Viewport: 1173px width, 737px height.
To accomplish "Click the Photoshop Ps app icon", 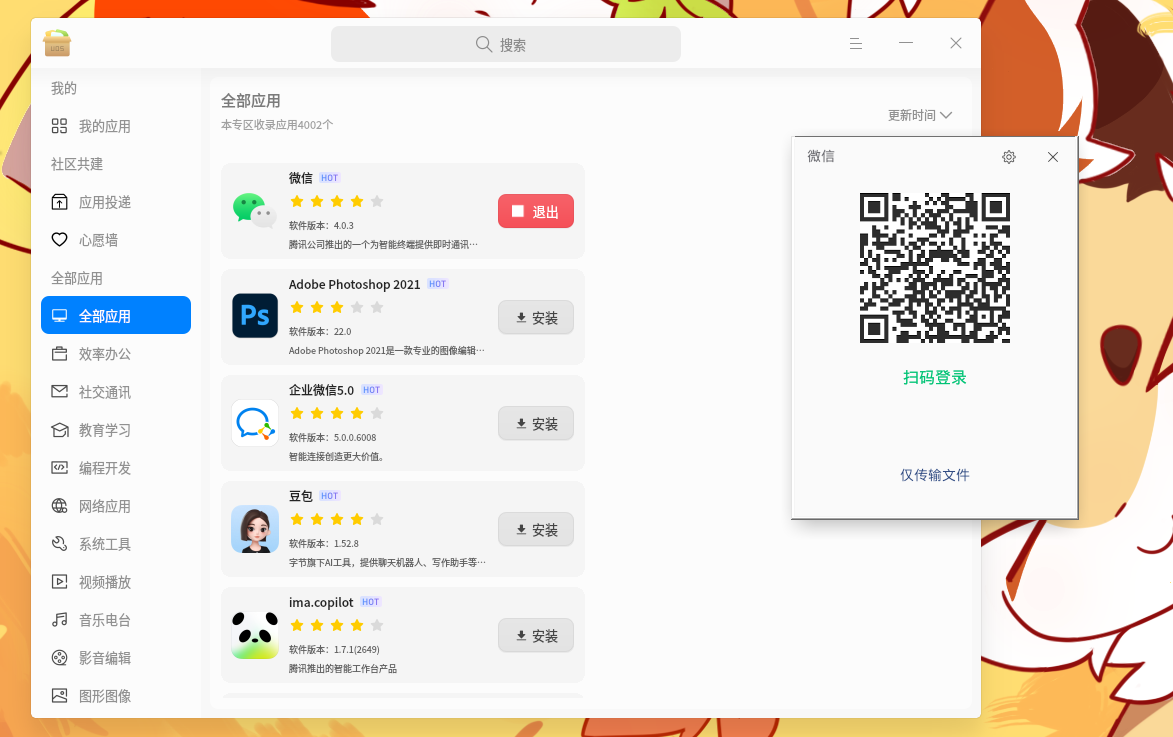I will point(255,316).
